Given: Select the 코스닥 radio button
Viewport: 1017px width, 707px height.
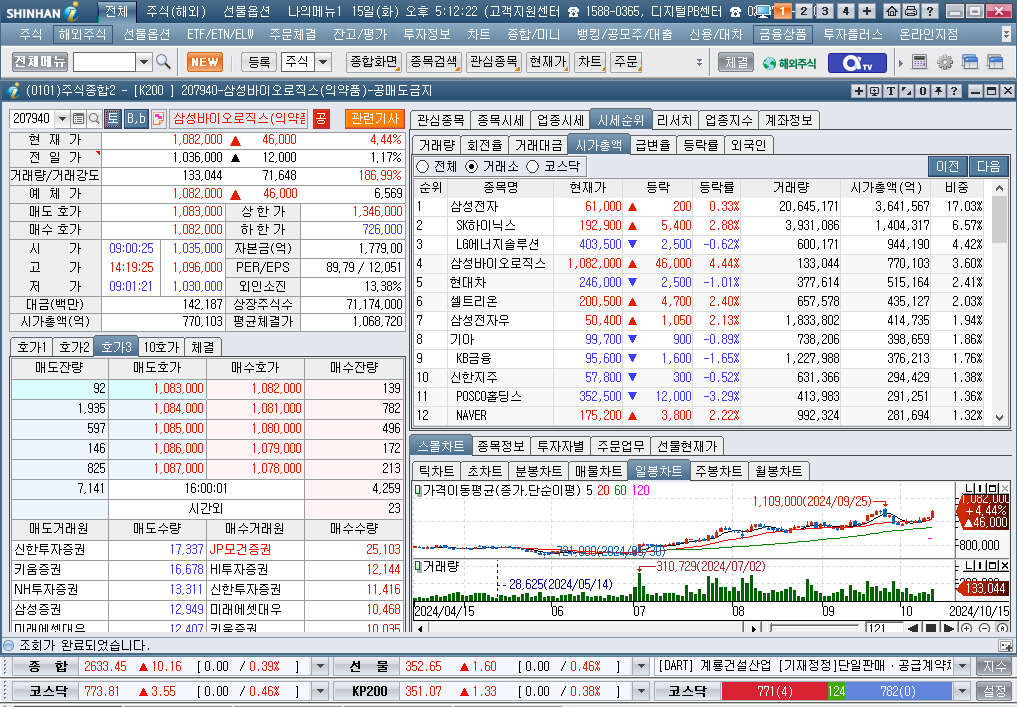Looking at the screenshot, I should [x=533, y=167].
